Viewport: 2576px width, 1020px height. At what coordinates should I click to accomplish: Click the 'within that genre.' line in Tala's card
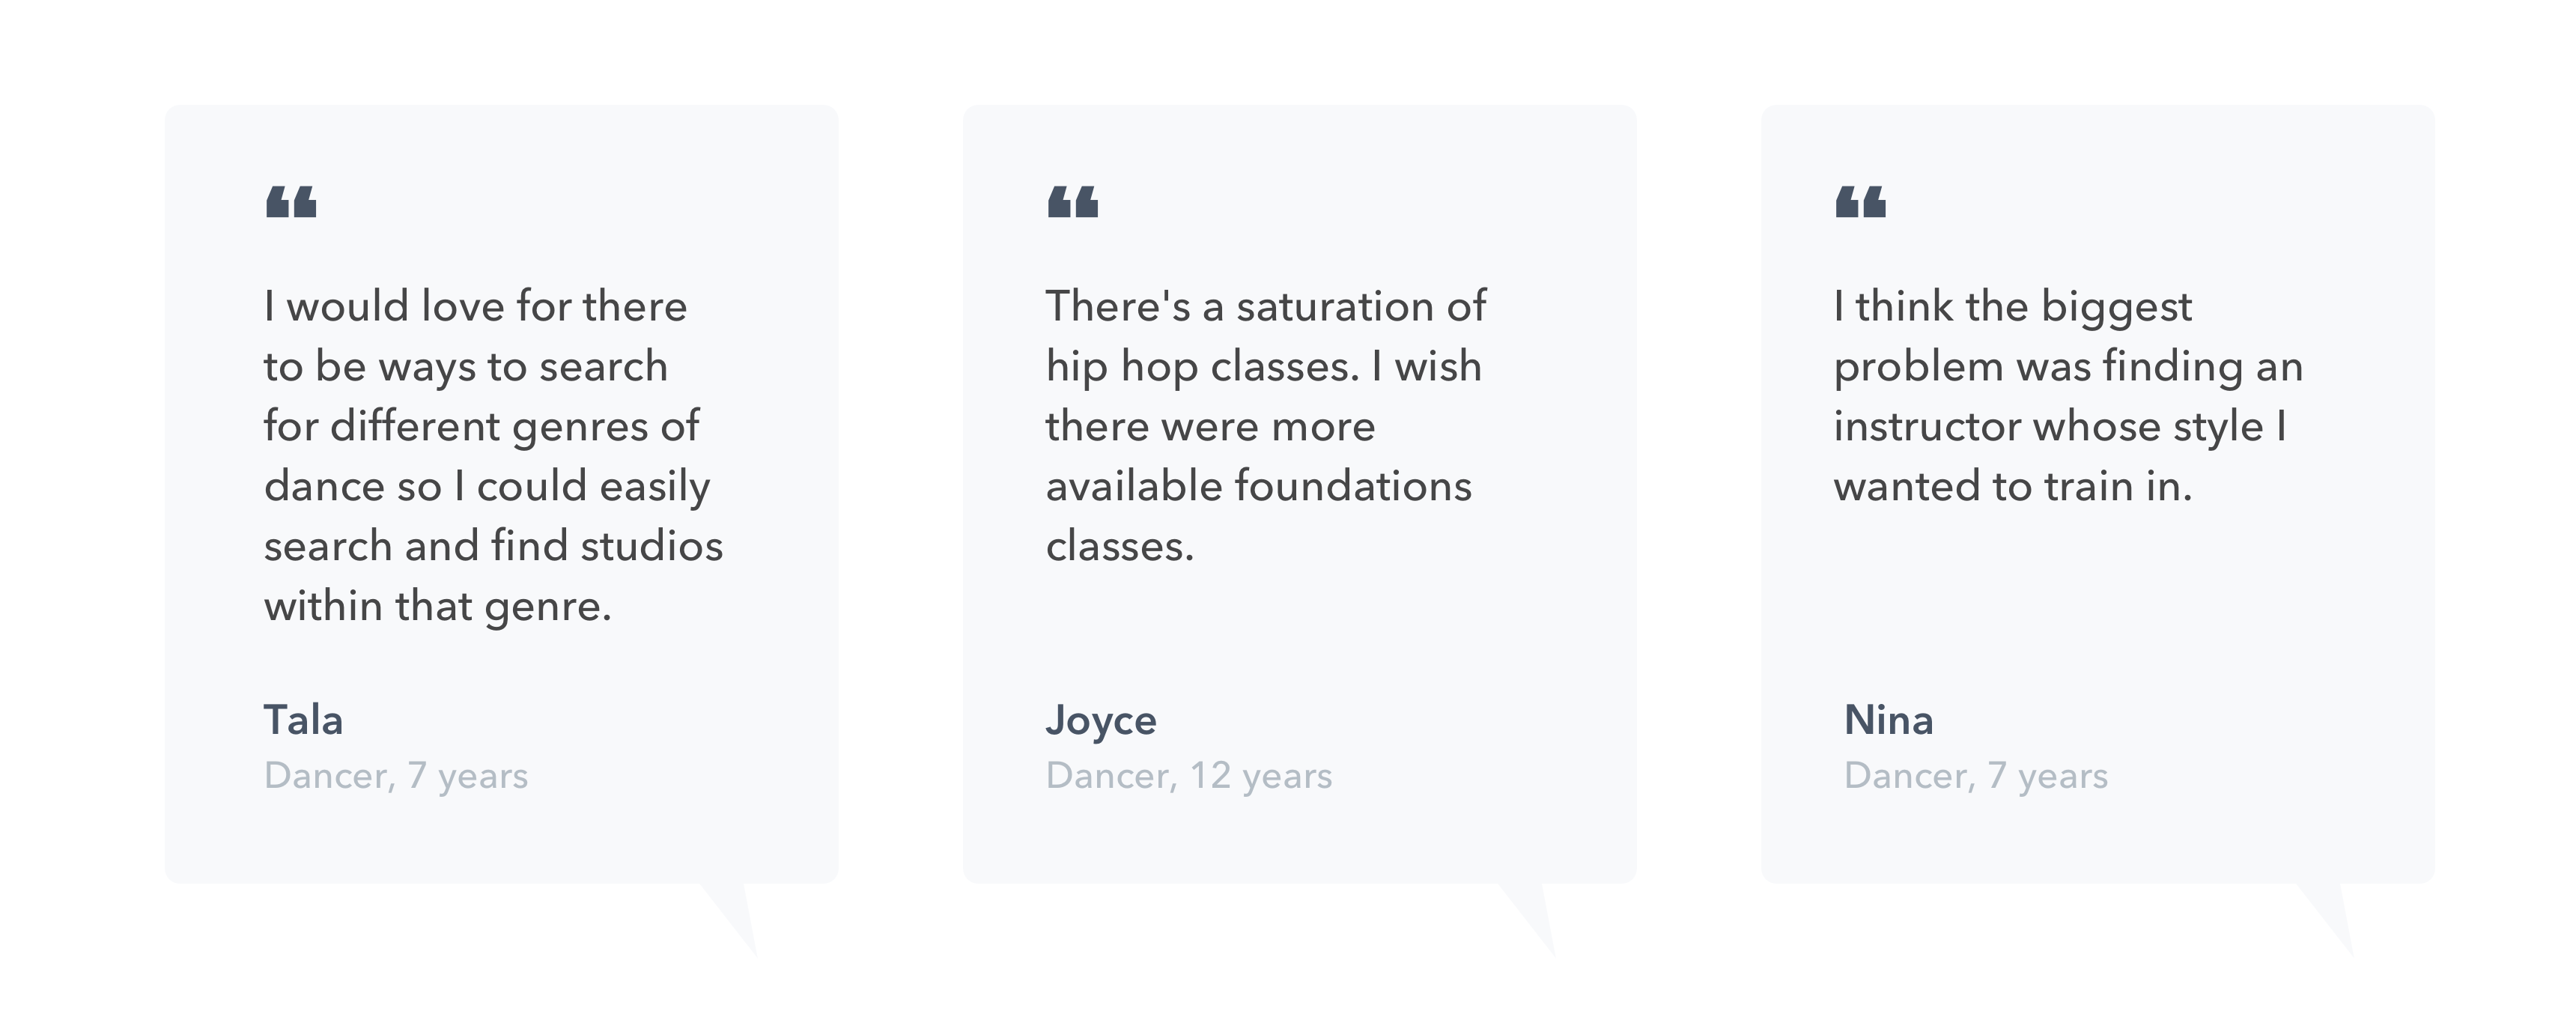click(438, 607)
